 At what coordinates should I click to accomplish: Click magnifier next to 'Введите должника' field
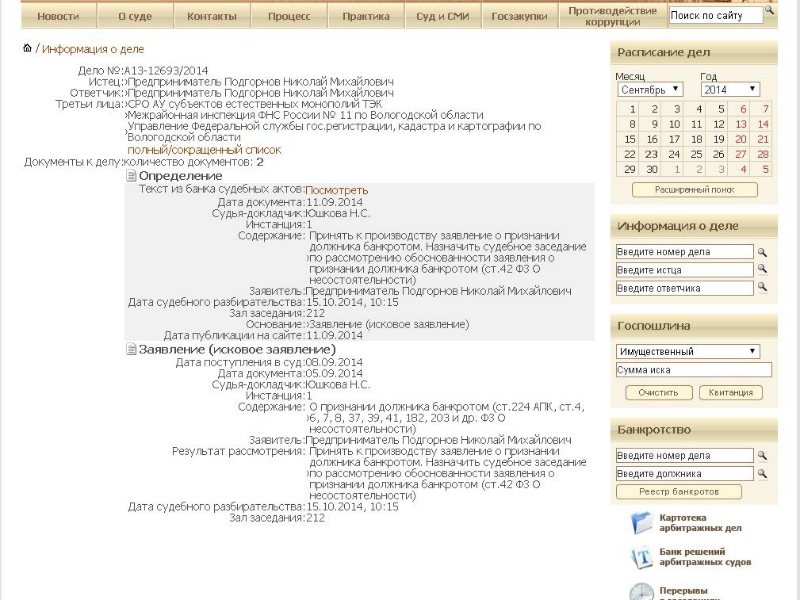click(x=762, y=474)
